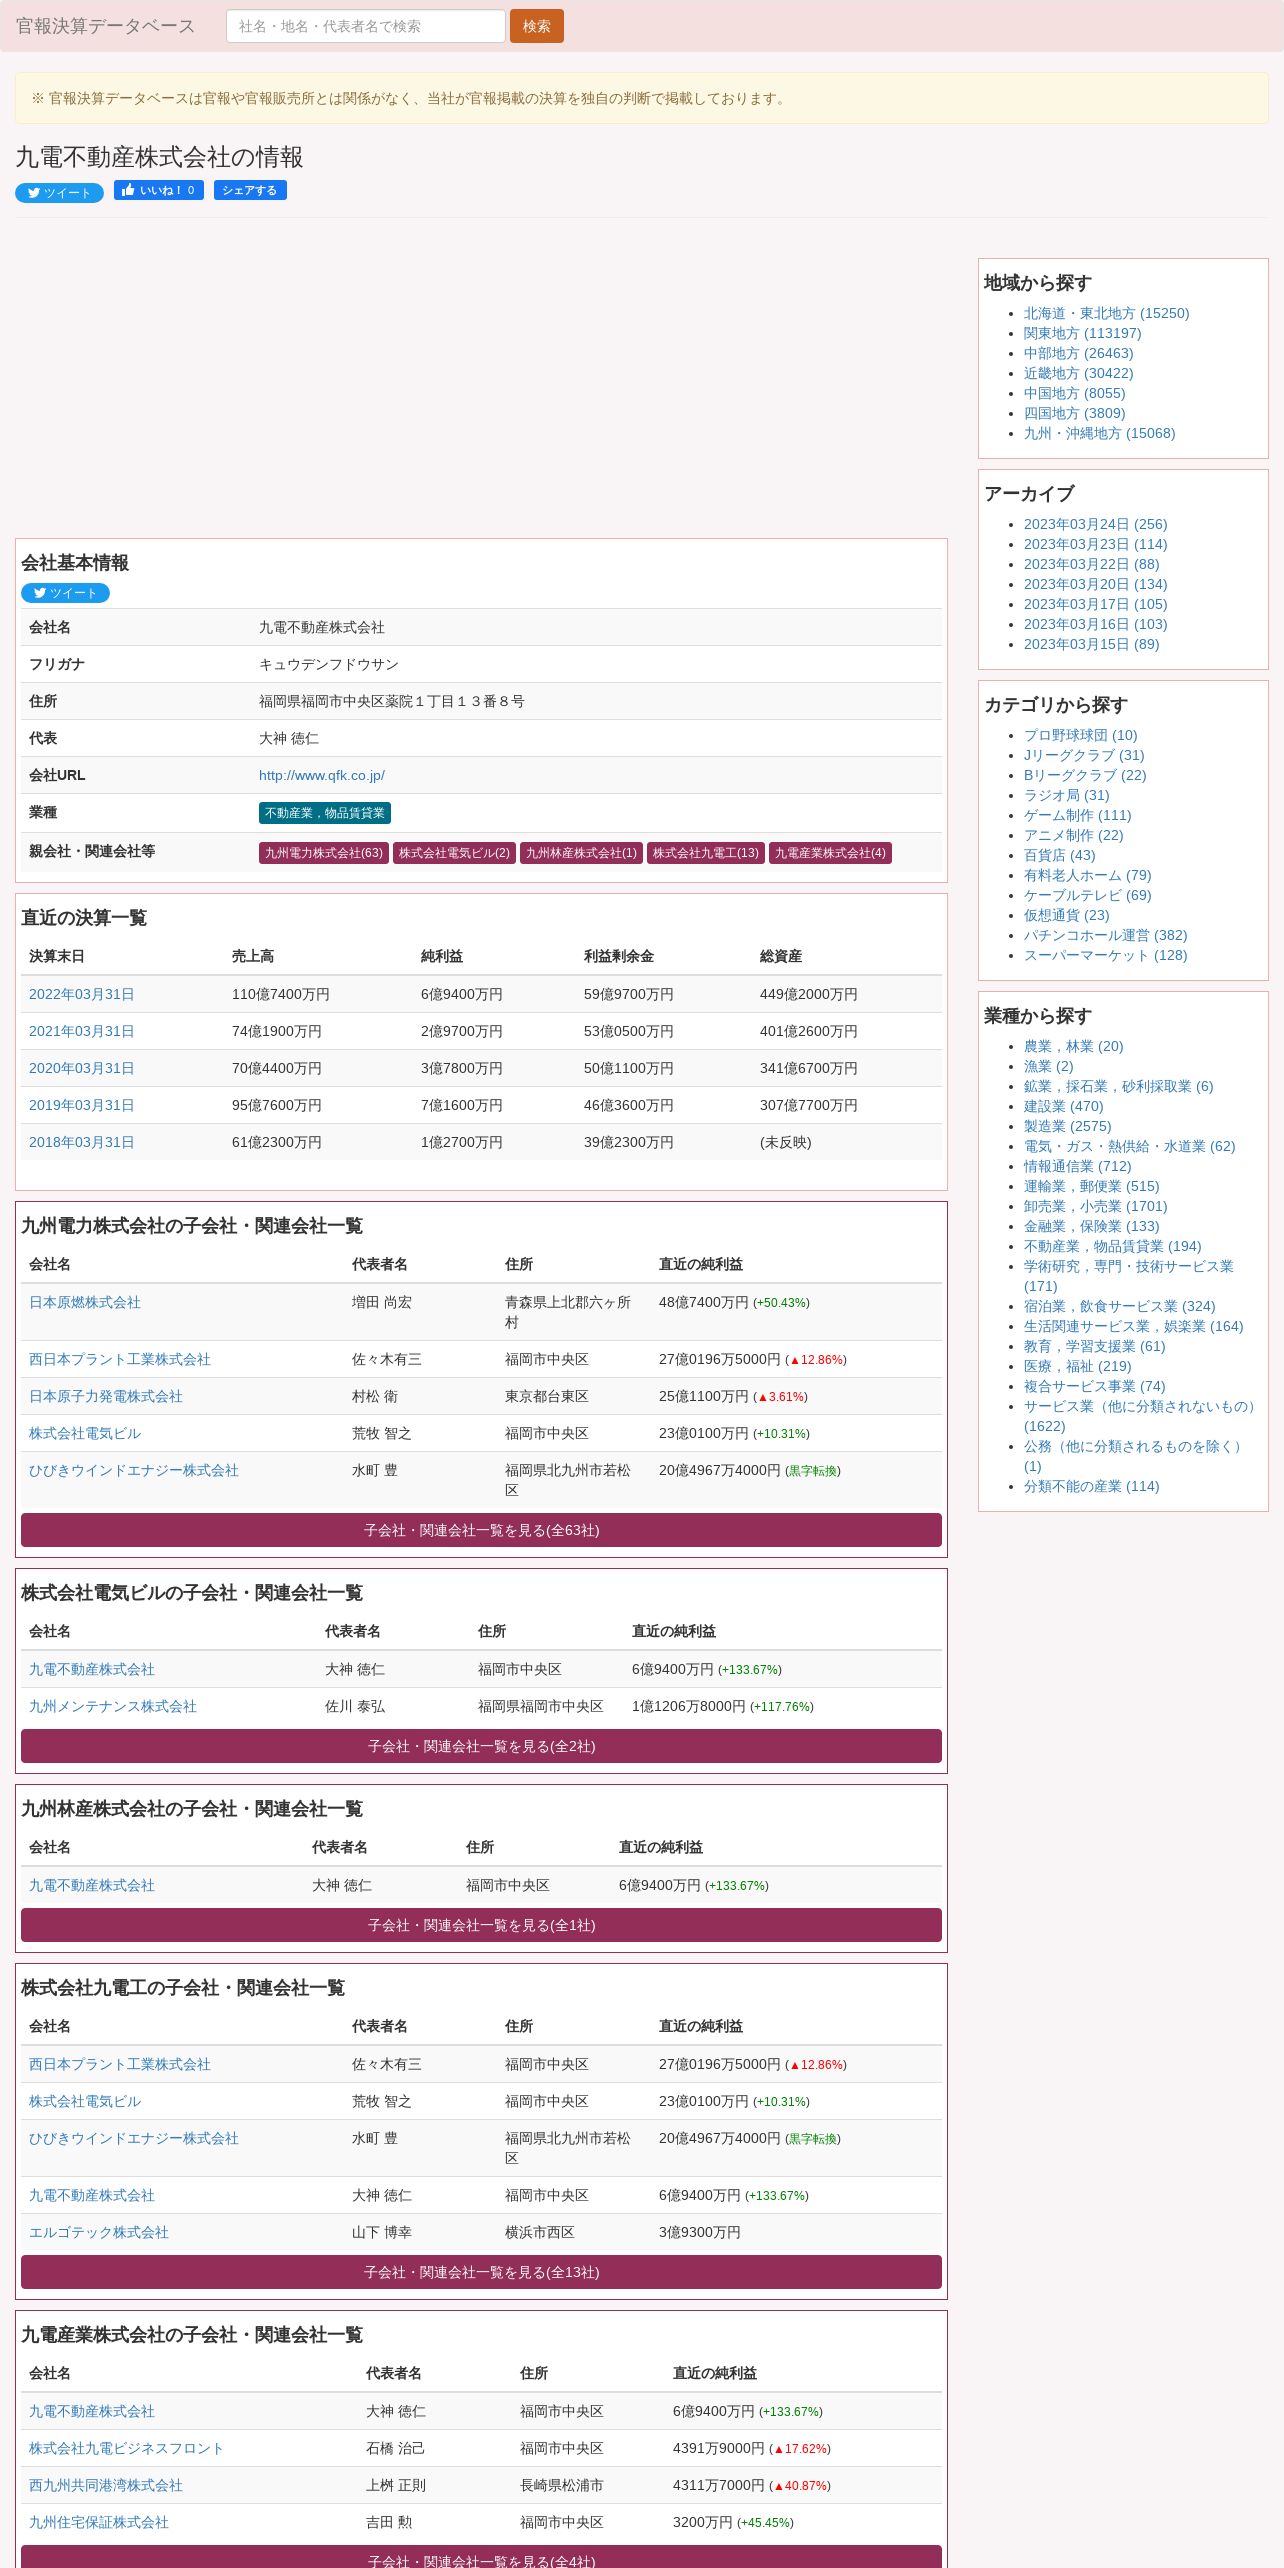The height and width of the screenshot is (2568, 1284).
Task: Open the 株式会社電気ビル(2) tag
Action: [x=454, y=853]
